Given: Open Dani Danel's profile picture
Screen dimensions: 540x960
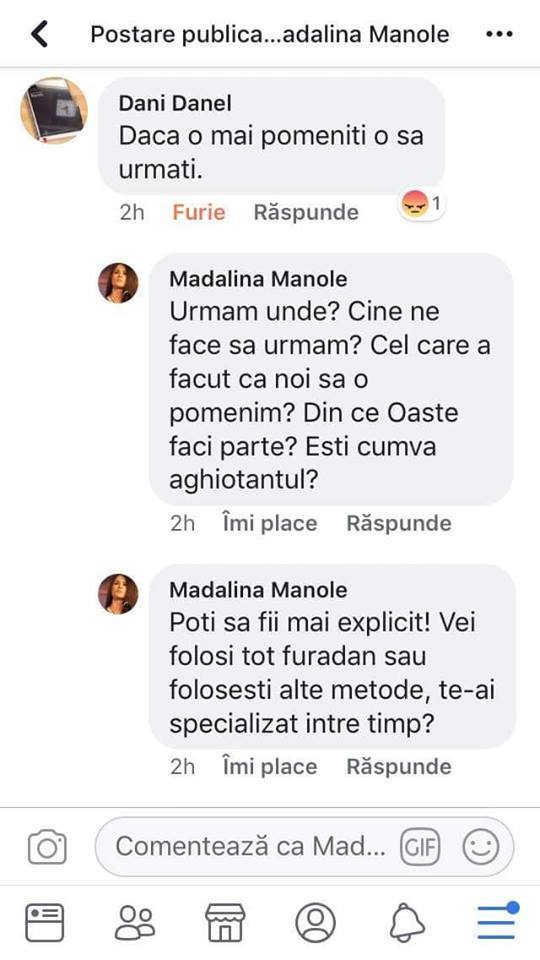Looking at the screenshot, I should 54,110.
